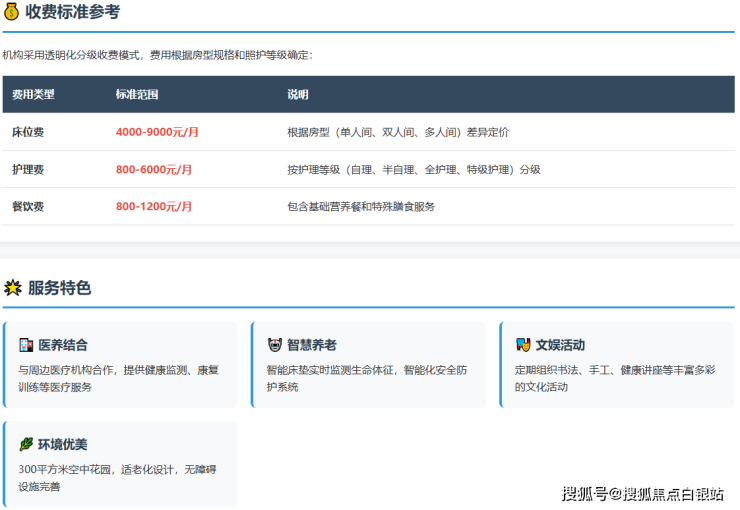Viewport: 740px width, 510px height.
Task: Open the 文娱活动 service card title
Action: point(560,345)
